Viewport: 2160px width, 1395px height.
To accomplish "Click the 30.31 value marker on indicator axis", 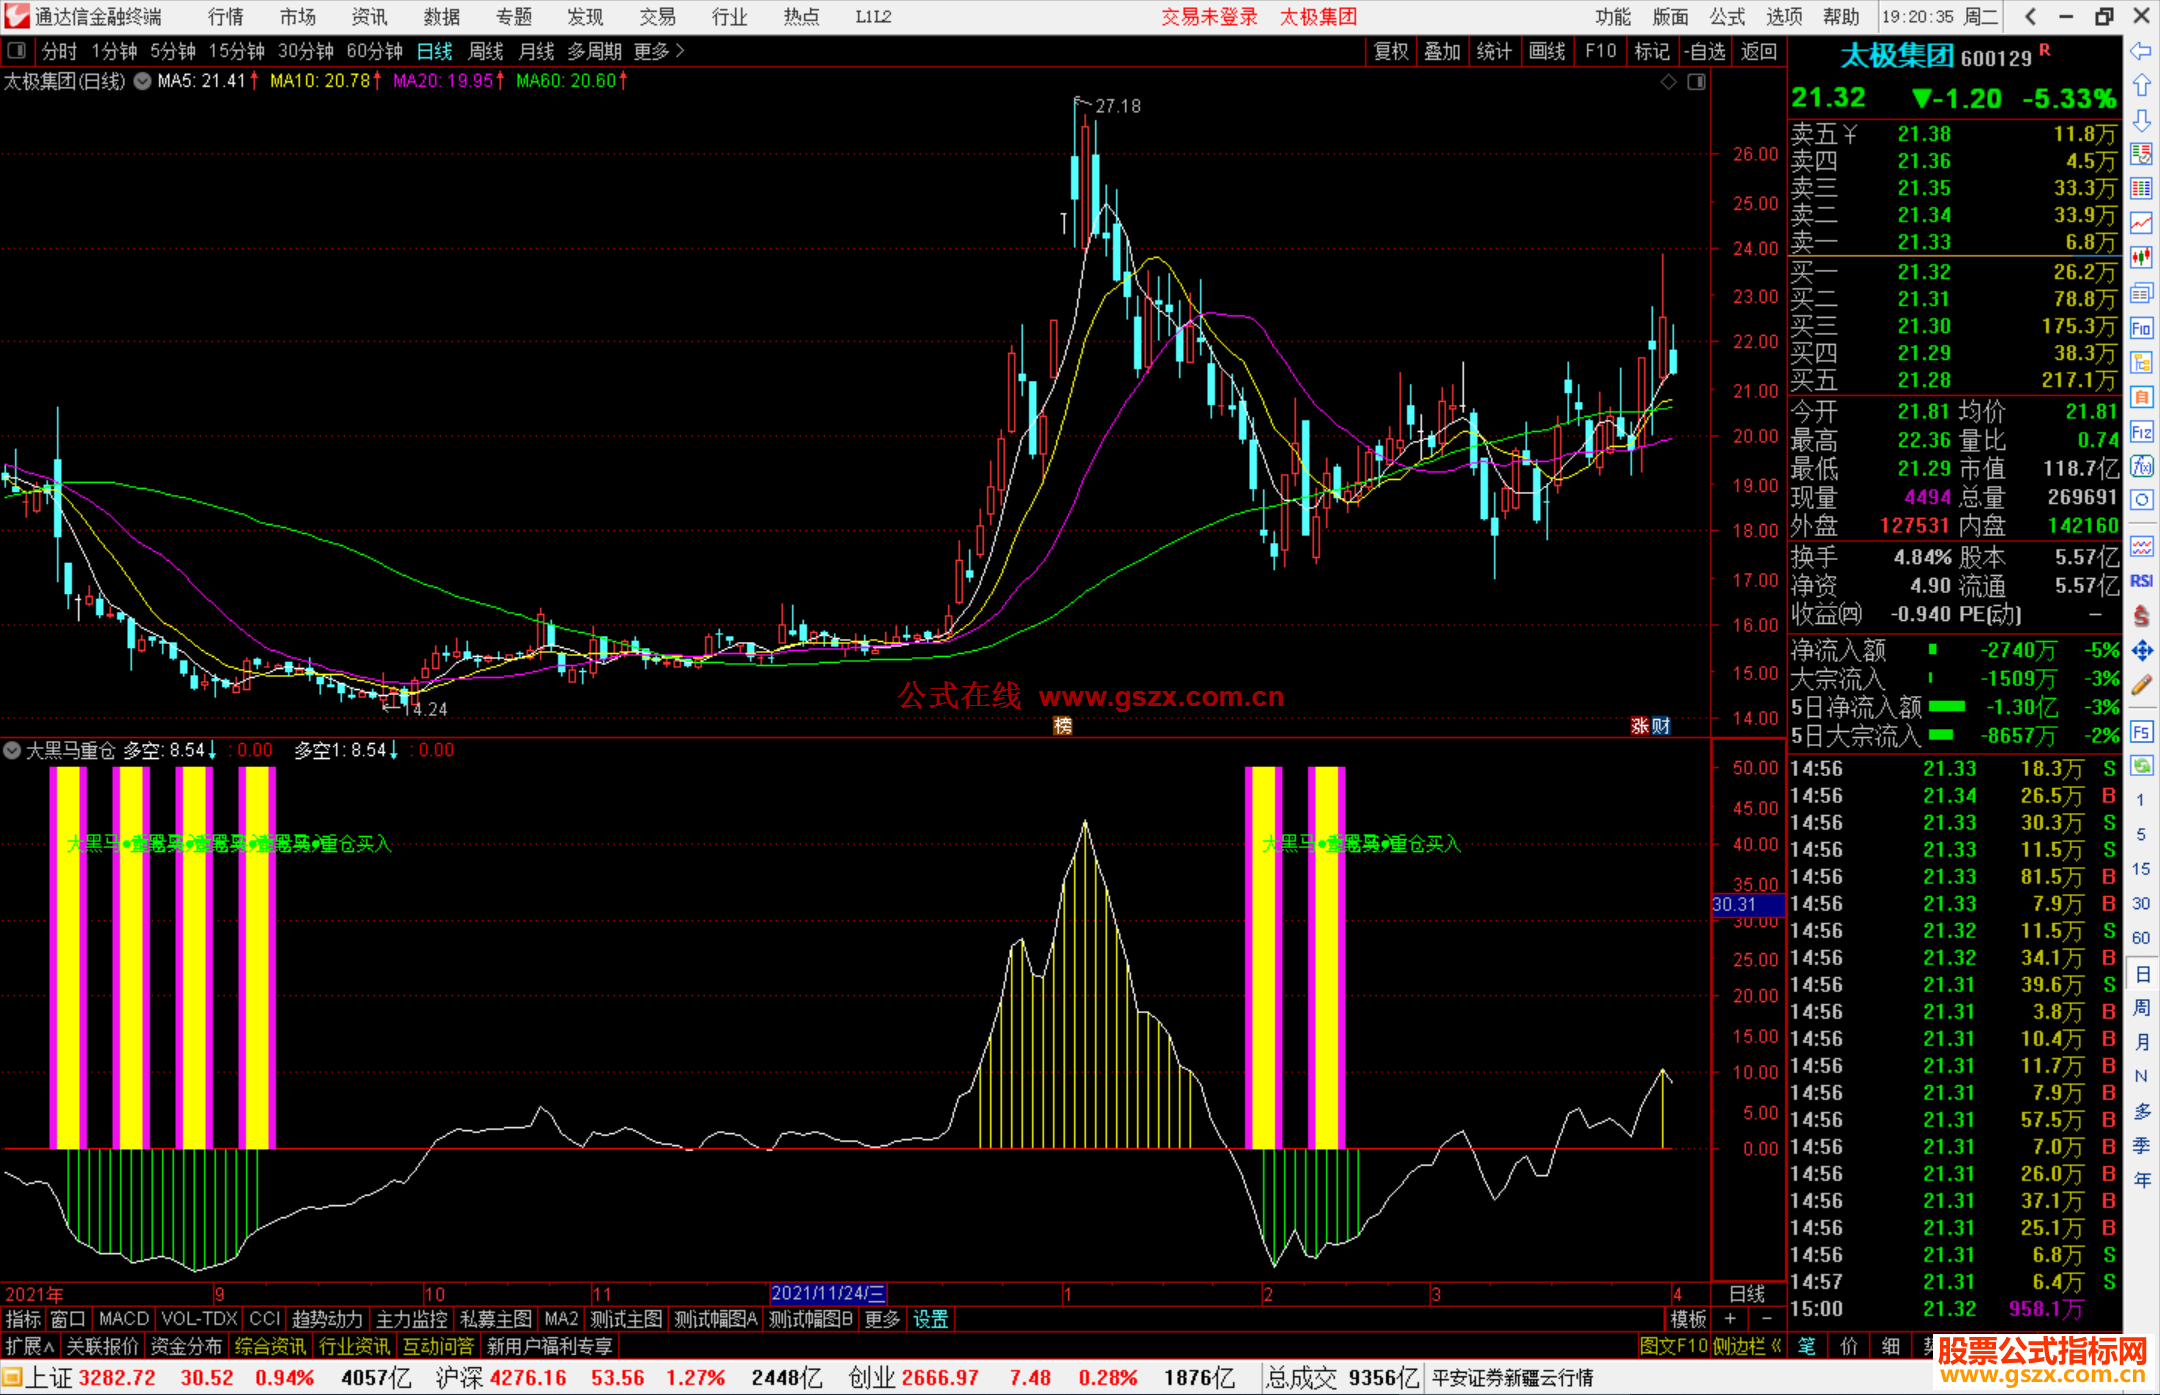I will (1747, 904).
